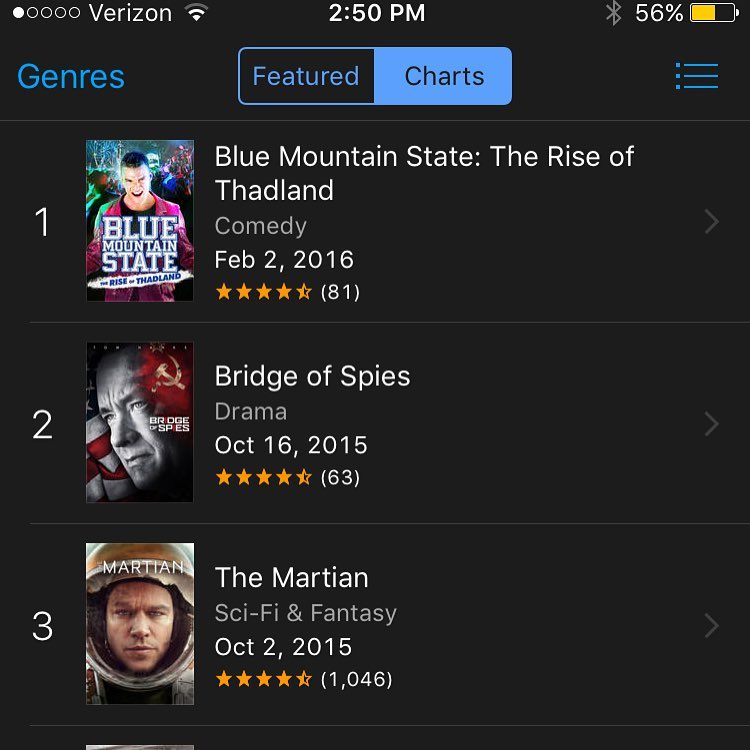
Task: Select the Charts tab
Action: (444, 76)
